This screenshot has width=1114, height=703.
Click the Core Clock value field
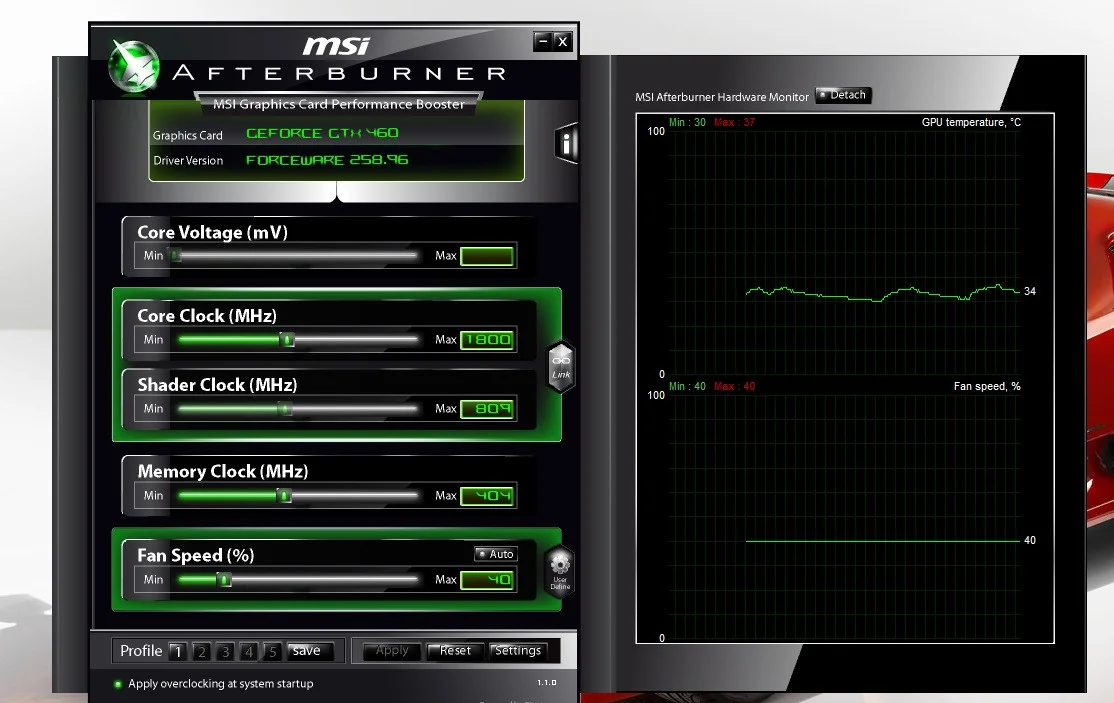[x=487, y=339]
